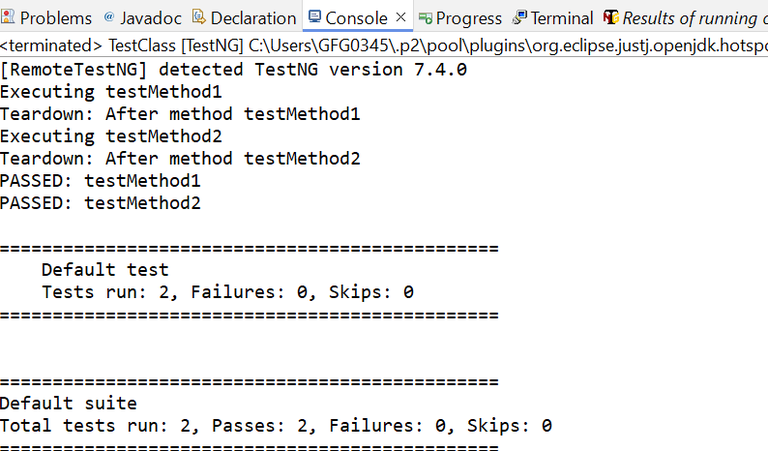The height and width of the screenshot is (451, 768).
Task: Click the RemoteTestNG detected version line
Action: pos(234,70)
